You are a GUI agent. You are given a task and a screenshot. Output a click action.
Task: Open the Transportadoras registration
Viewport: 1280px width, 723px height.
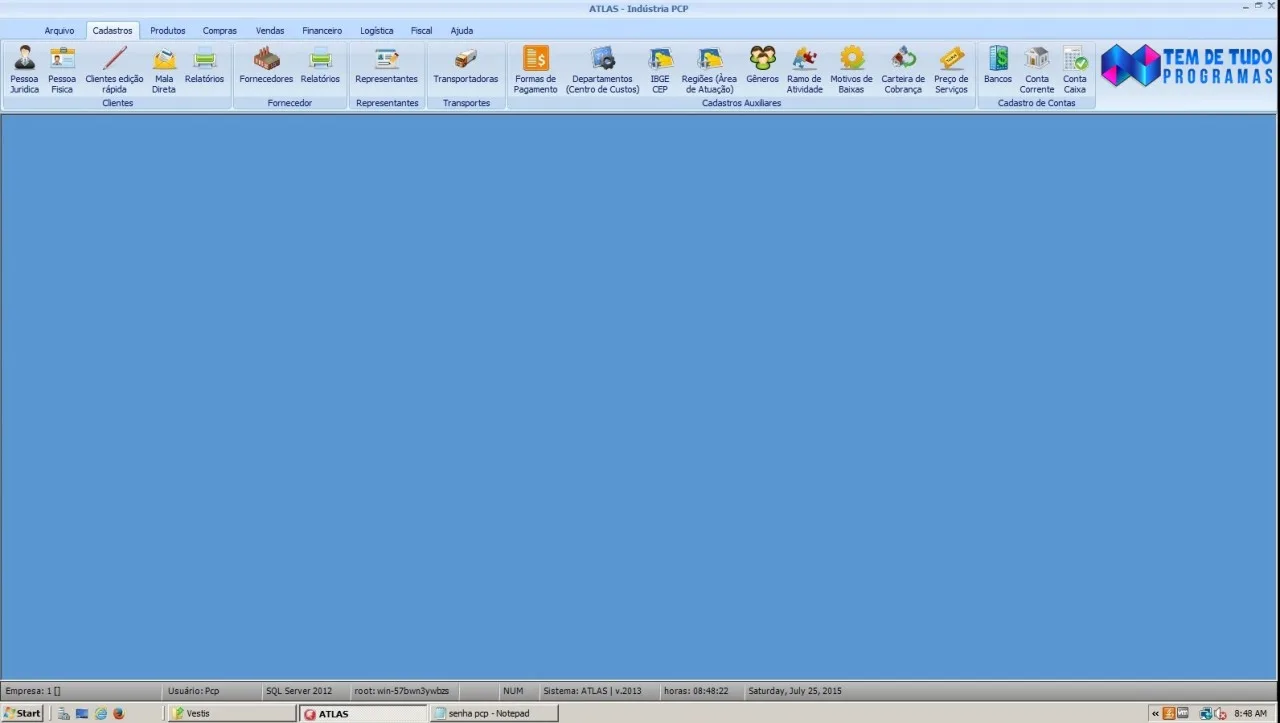click(465, 65)
